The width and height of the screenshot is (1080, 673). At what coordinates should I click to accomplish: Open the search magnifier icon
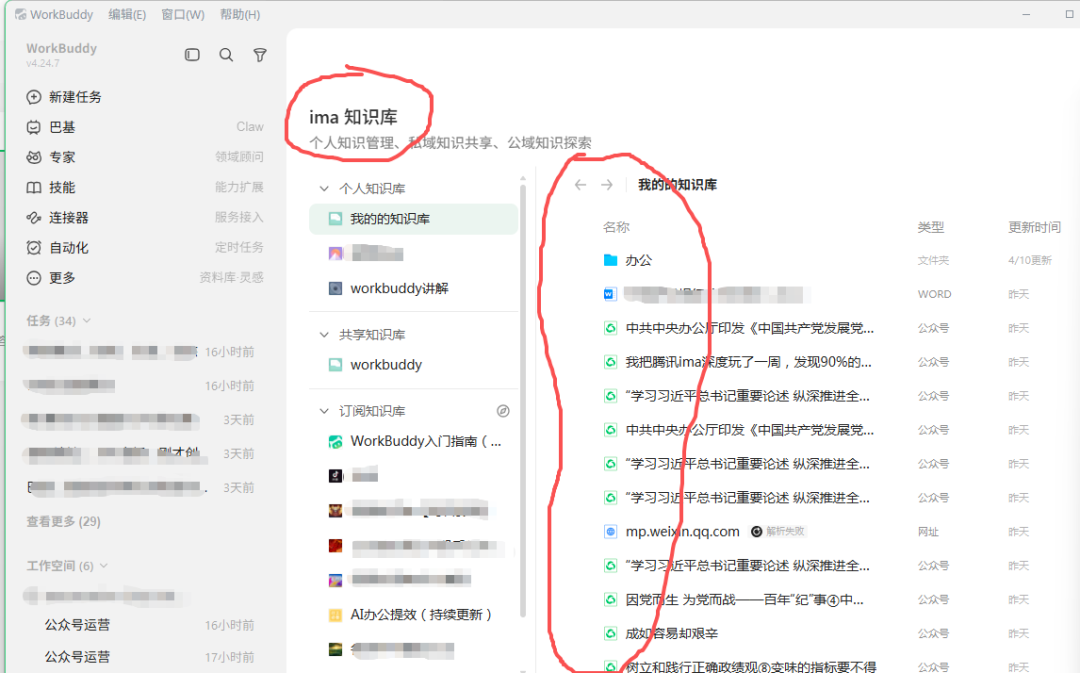[226, 54]
